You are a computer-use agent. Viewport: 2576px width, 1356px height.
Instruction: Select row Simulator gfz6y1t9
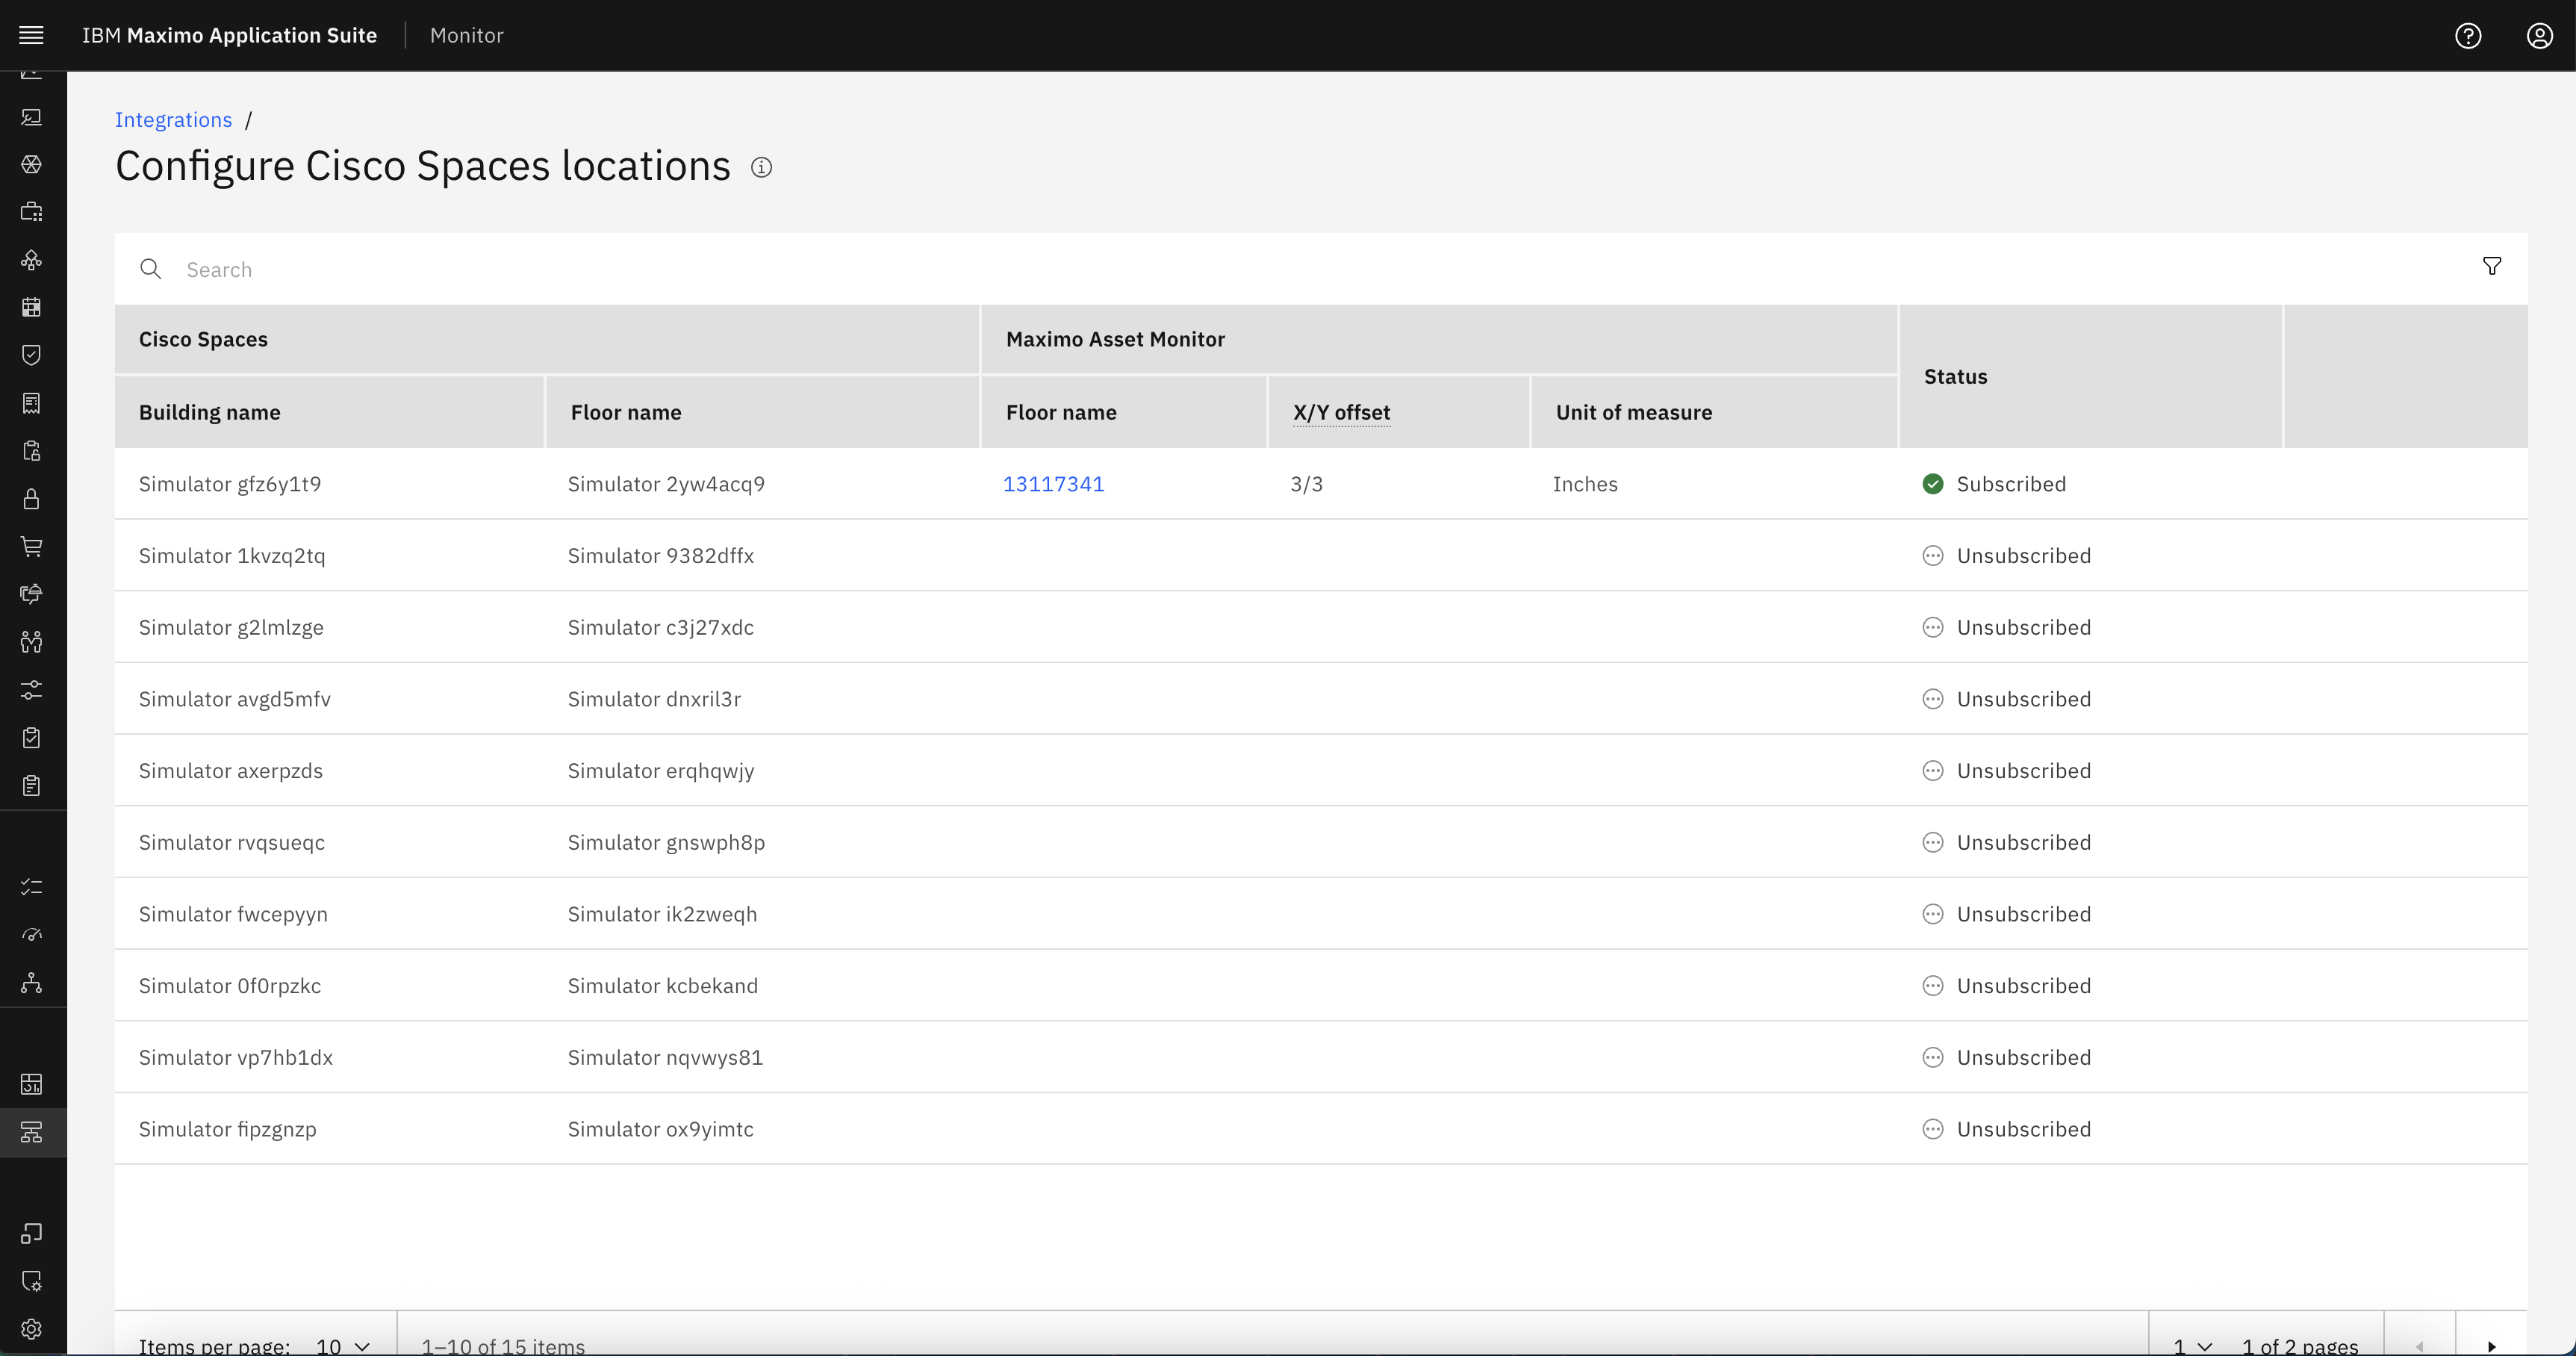1321,484
